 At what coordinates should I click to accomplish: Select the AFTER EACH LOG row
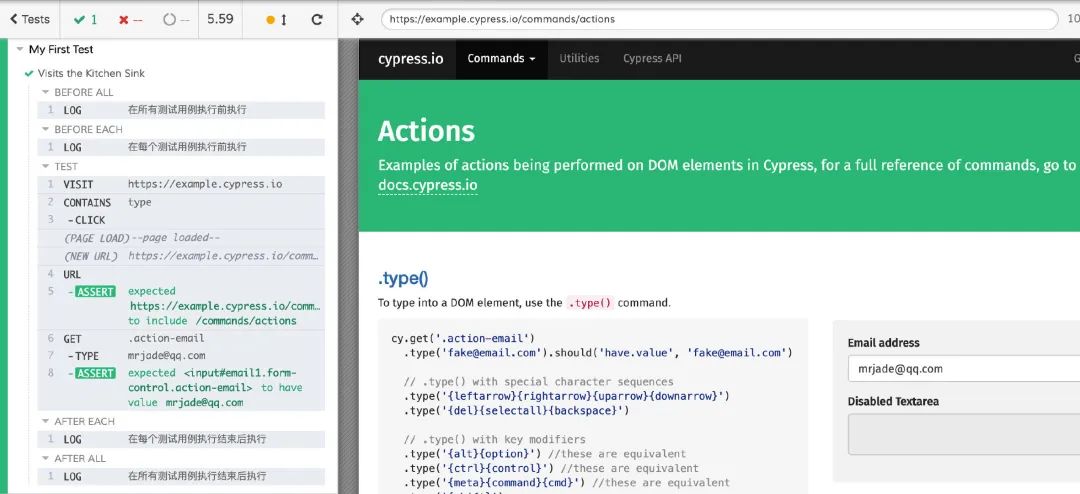[181, 439]
